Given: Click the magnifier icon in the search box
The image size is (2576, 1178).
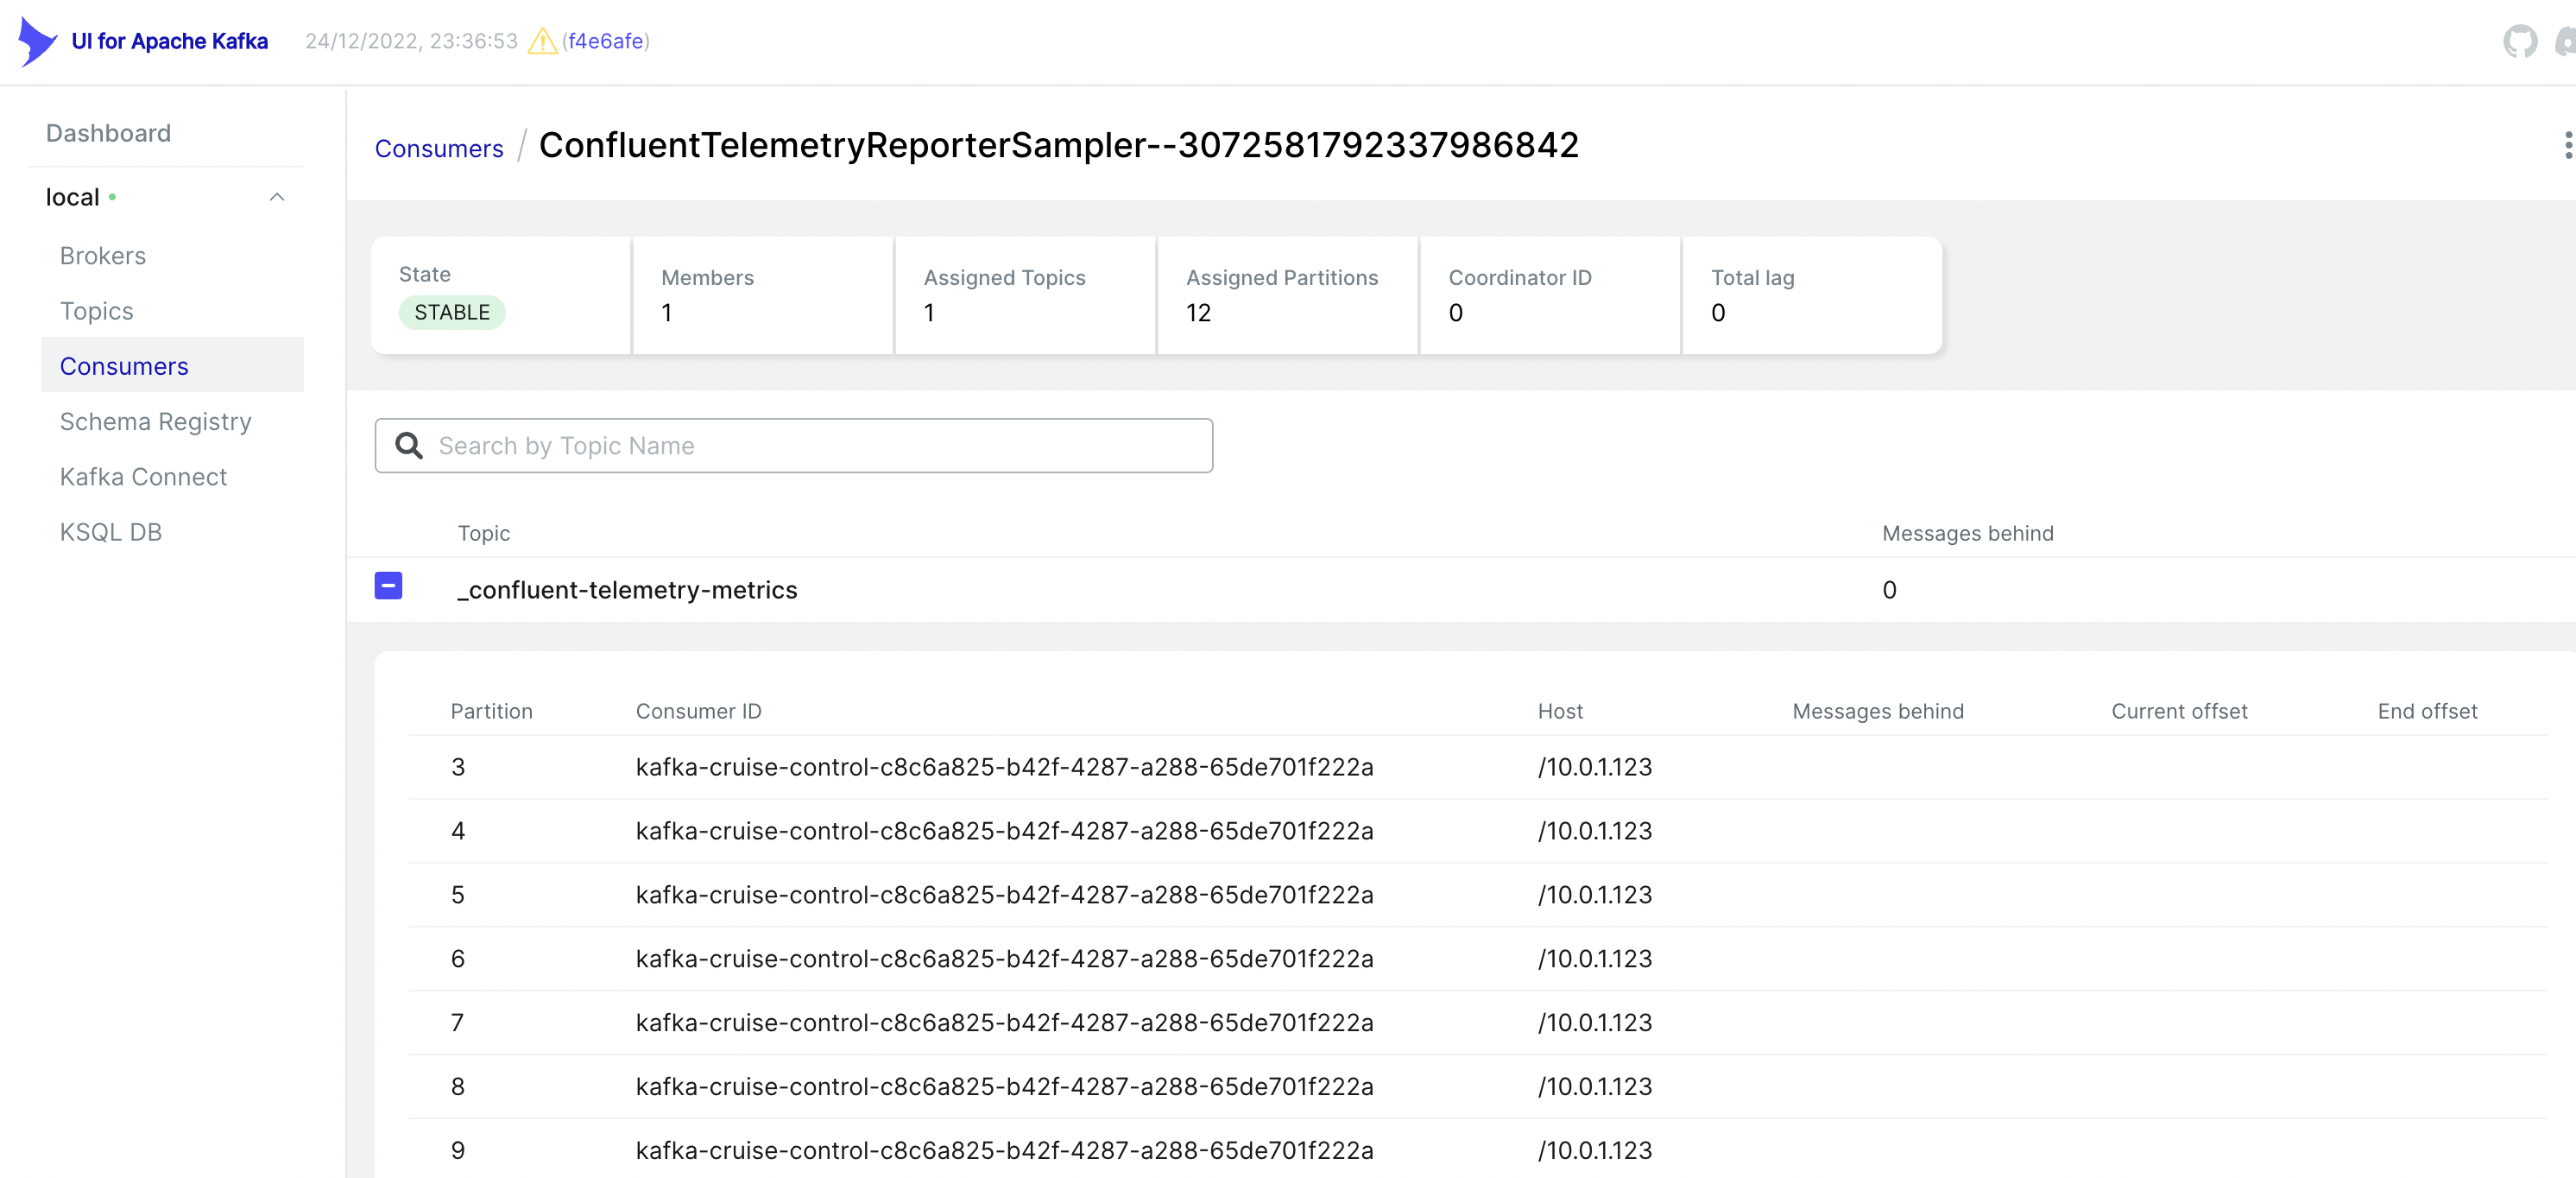Looking at the screenshot, I should coord(408,445).
